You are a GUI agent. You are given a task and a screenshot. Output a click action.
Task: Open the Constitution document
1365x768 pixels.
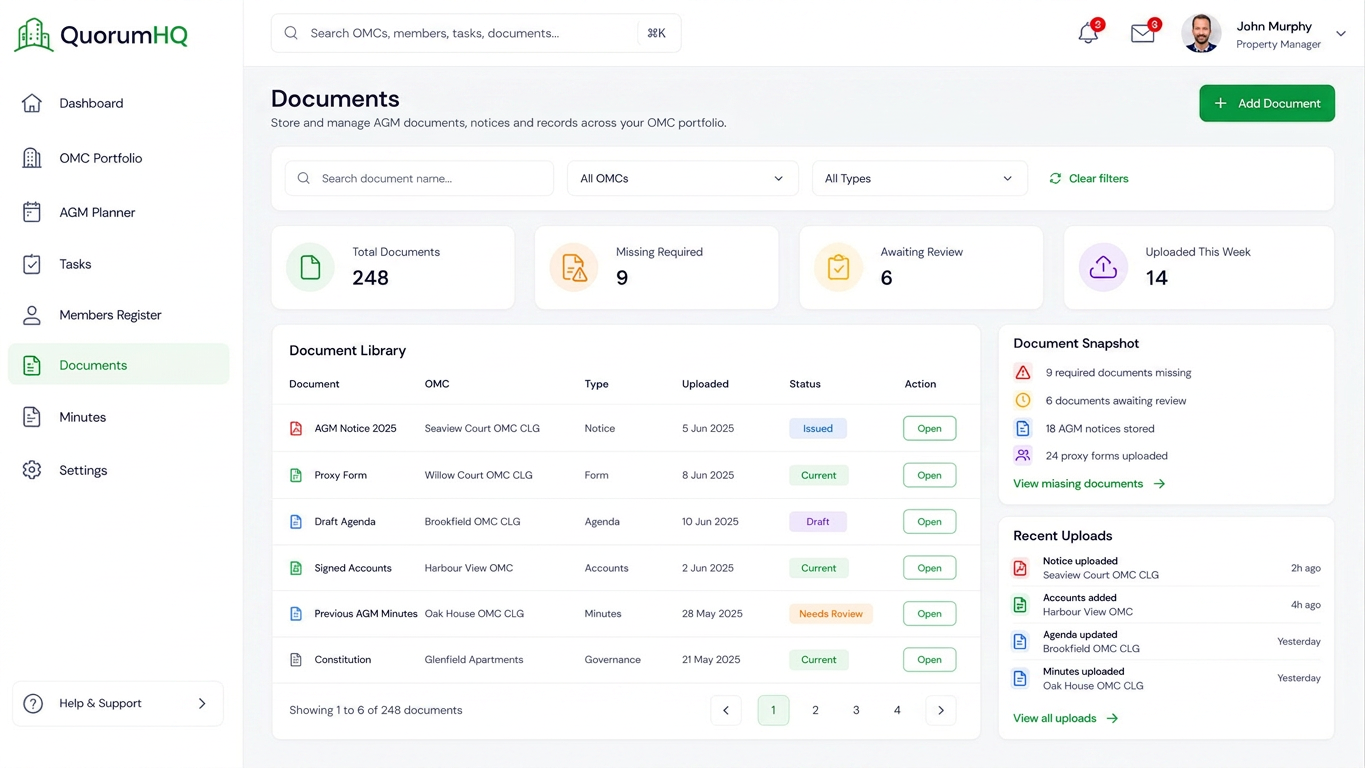[x=929, y=660]
